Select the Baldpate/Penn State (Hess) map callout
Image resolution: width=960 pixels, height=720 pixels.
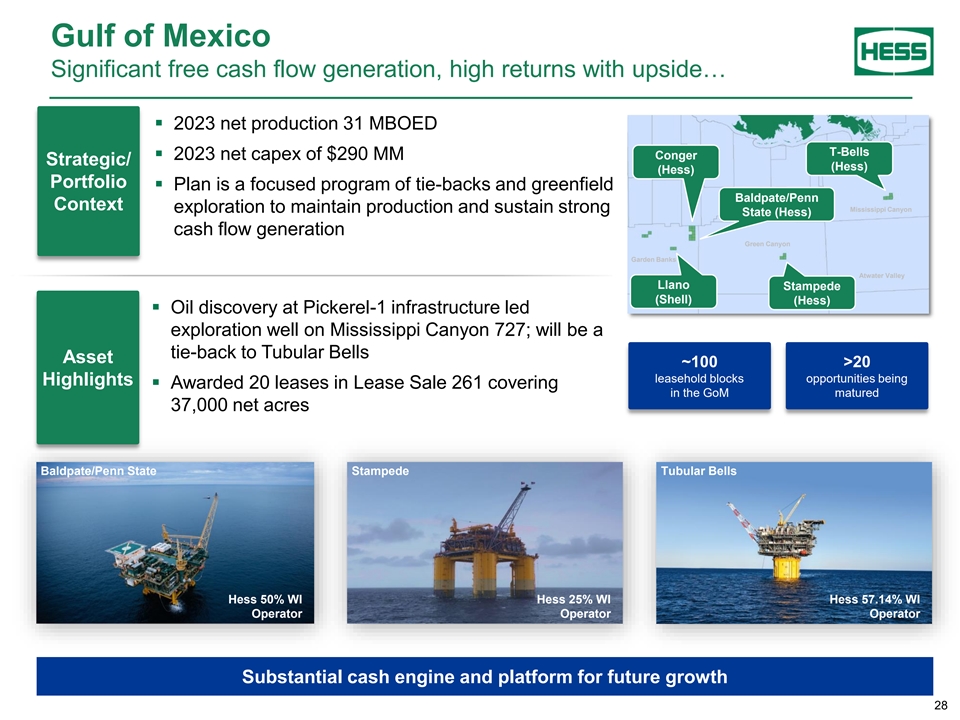[x=776, y=205]
